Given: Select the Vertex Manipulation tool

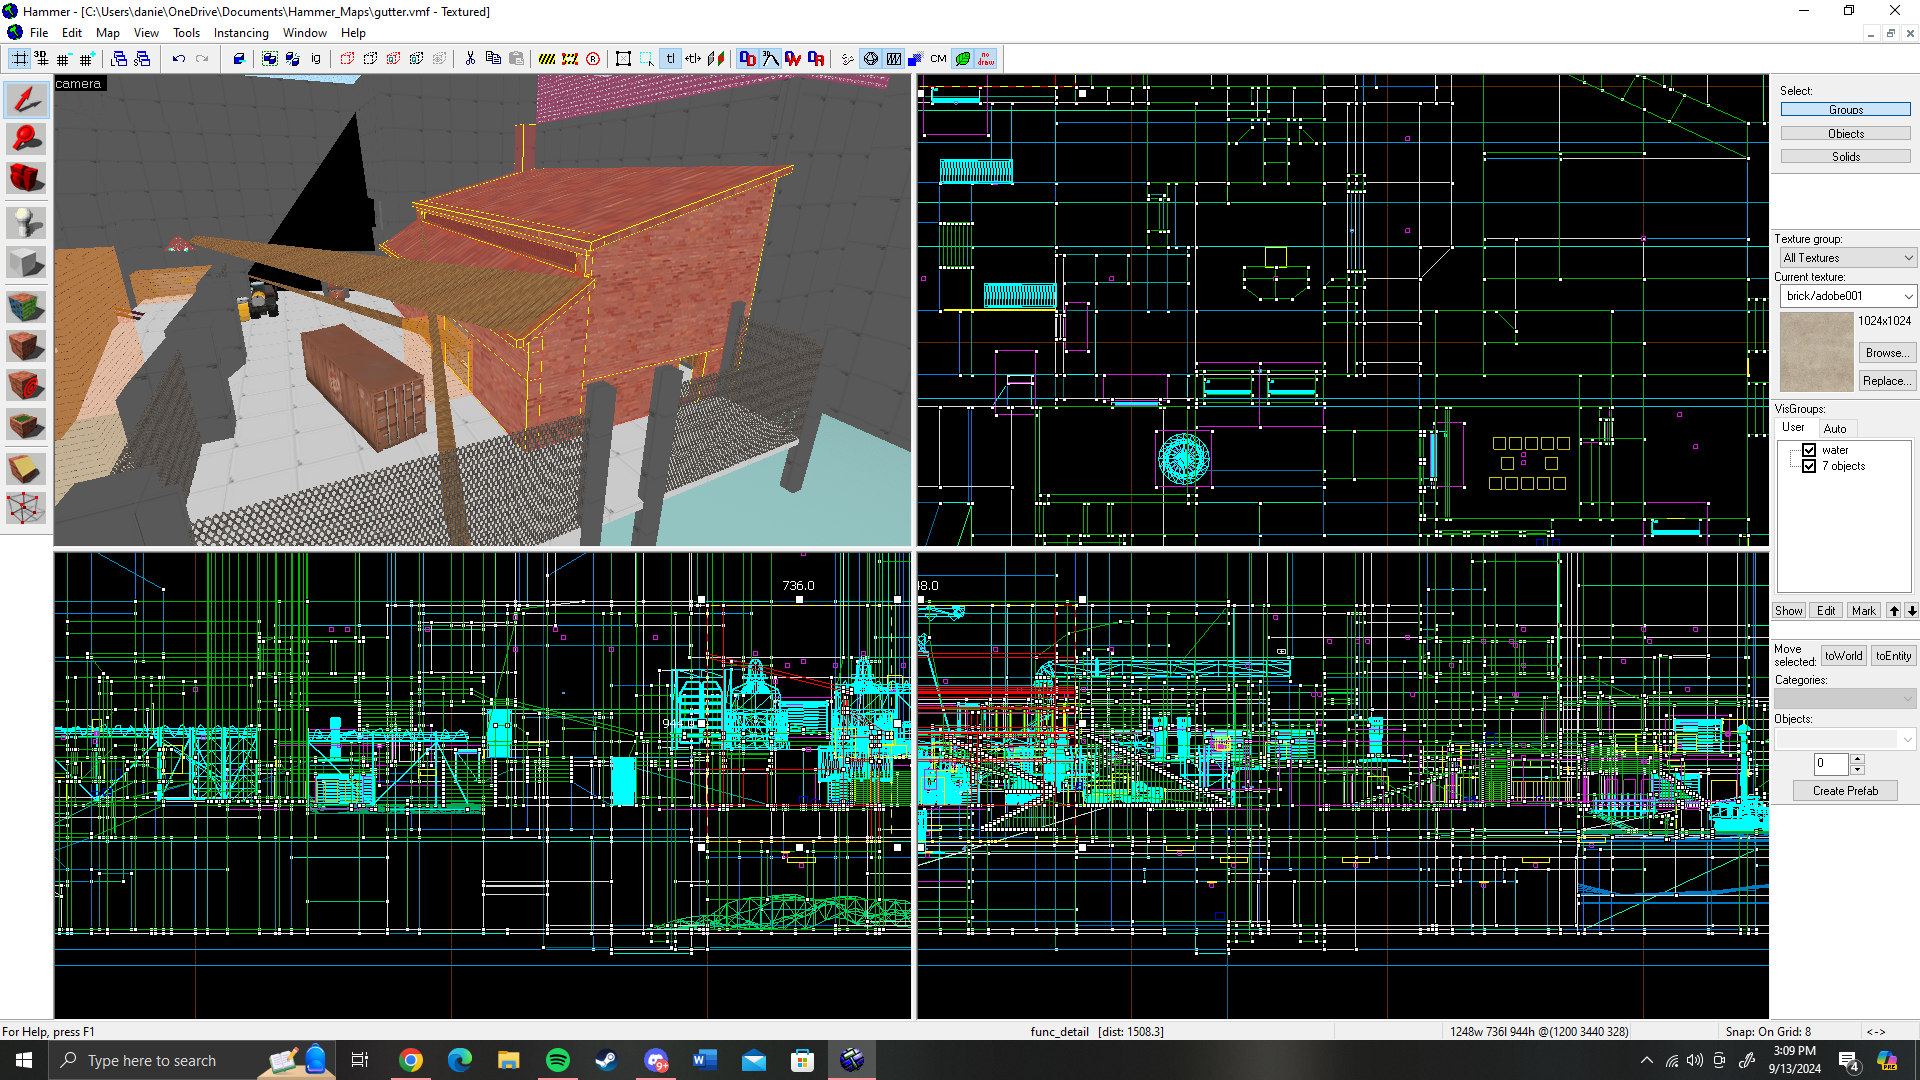Looking at the screenshot, I should coord(26,508).
